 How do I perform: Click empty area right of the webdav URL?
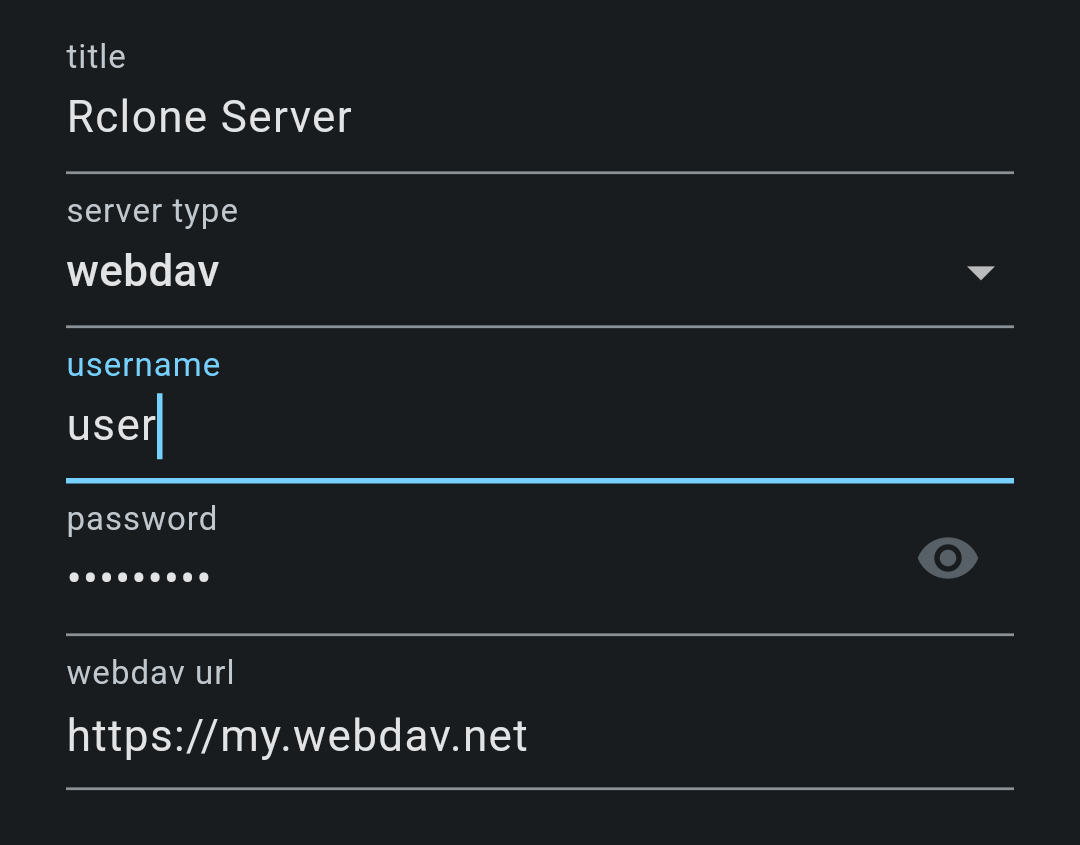[x=770, y=737]
